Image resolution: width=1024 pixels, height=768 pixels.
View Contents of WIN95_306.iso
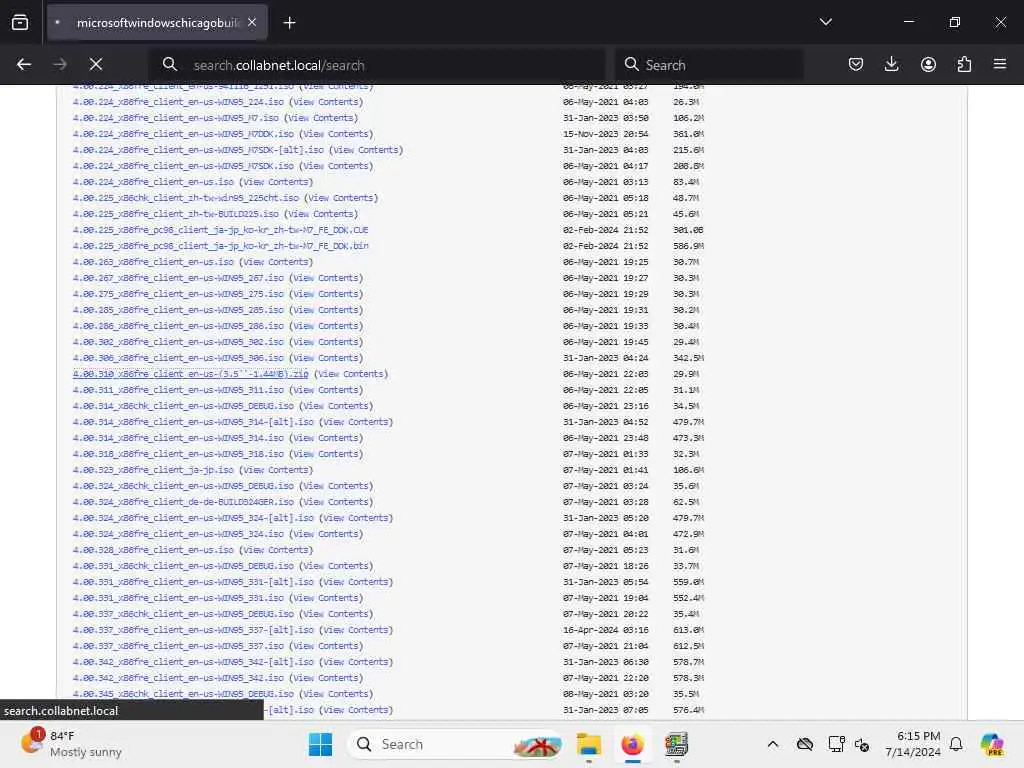pos(326,358)
